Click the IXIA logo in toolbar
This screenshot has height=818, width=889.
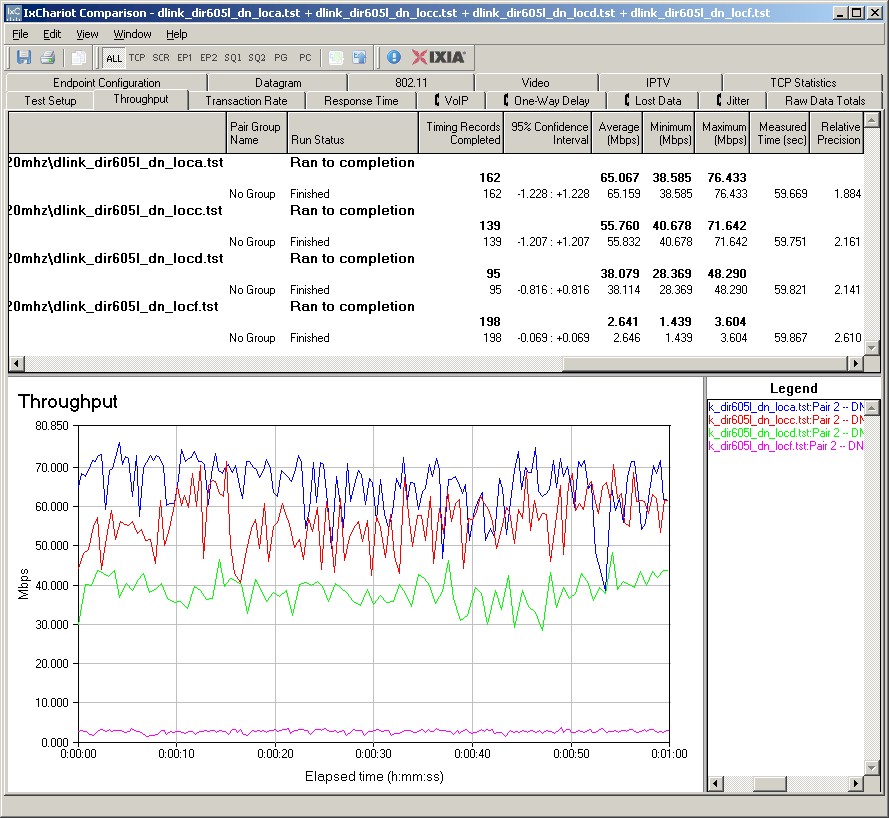point(438,57)
